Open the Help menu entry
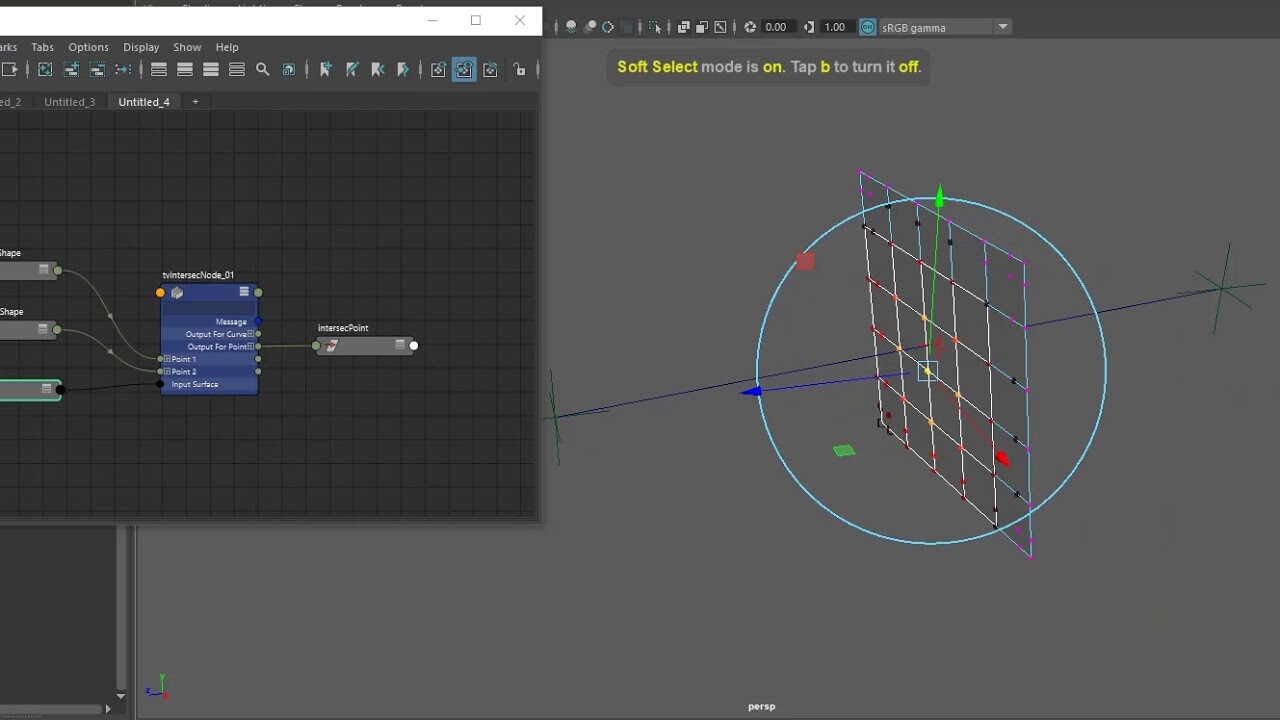The image size is (1280, 720). coord(227,47)
